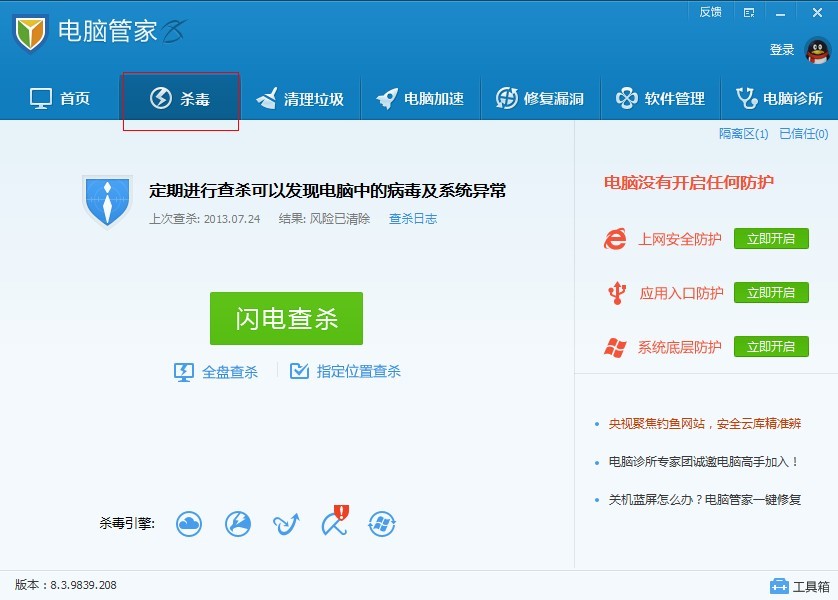Open the main menu icon beside 反馈
This screenshot has height=600, width=838.
tap(749, 12)
